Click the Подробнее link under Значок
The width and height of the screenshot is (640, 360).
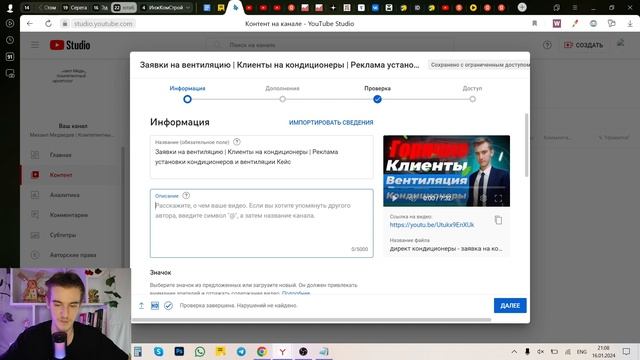click(296, 293)
